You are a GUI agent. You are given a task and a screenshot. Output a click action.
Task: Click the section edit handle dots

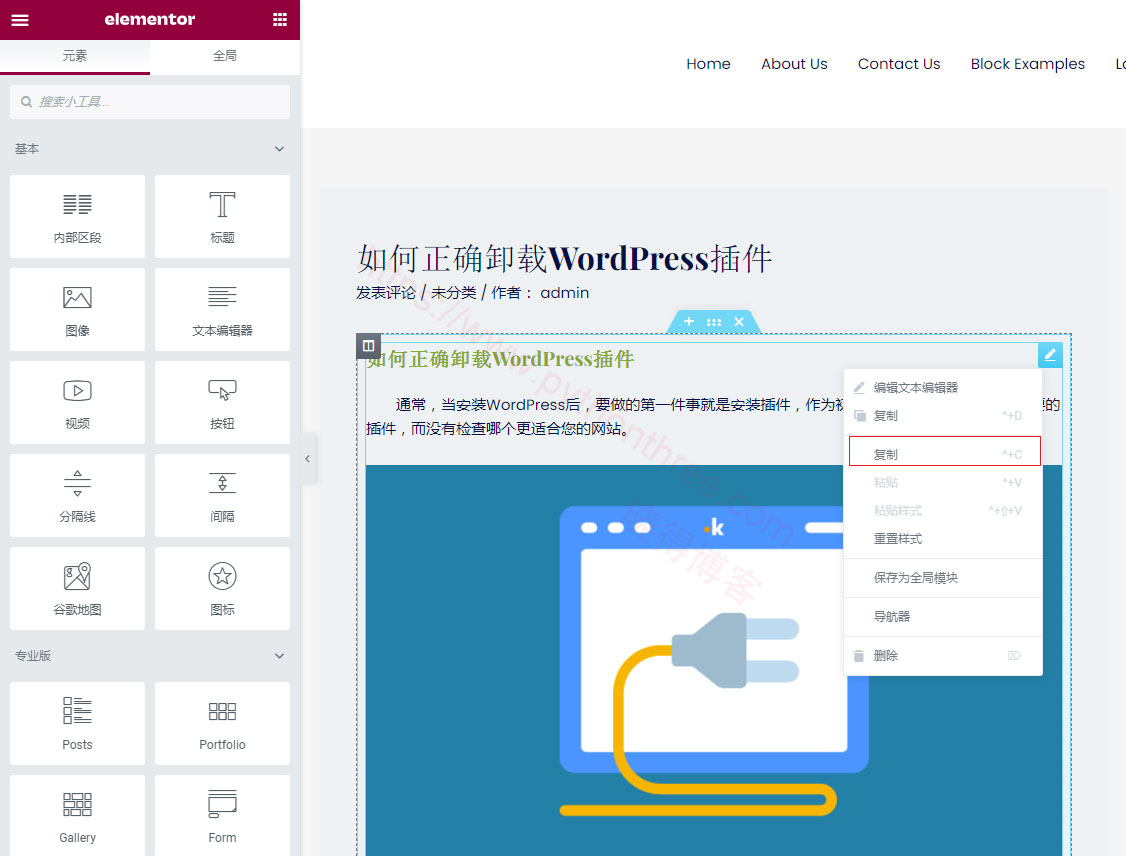pos(714,322)
